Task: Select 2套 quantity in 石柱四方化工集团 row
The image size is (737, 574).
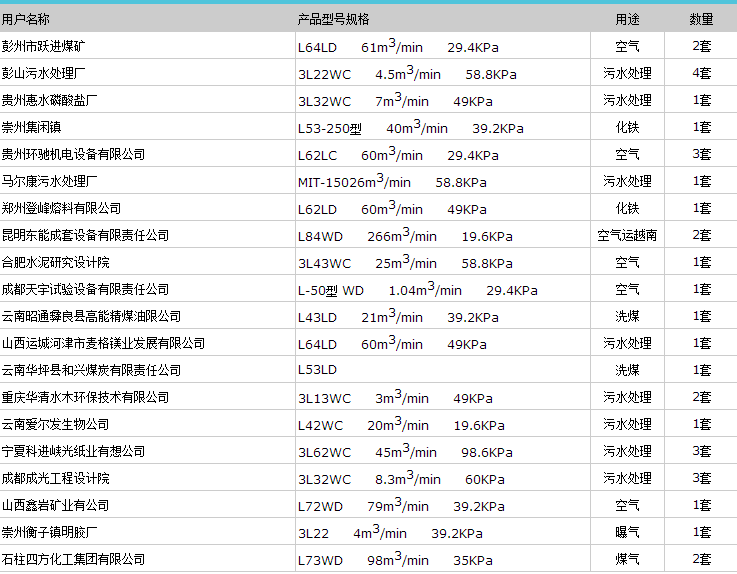Action: click(701, 560)
